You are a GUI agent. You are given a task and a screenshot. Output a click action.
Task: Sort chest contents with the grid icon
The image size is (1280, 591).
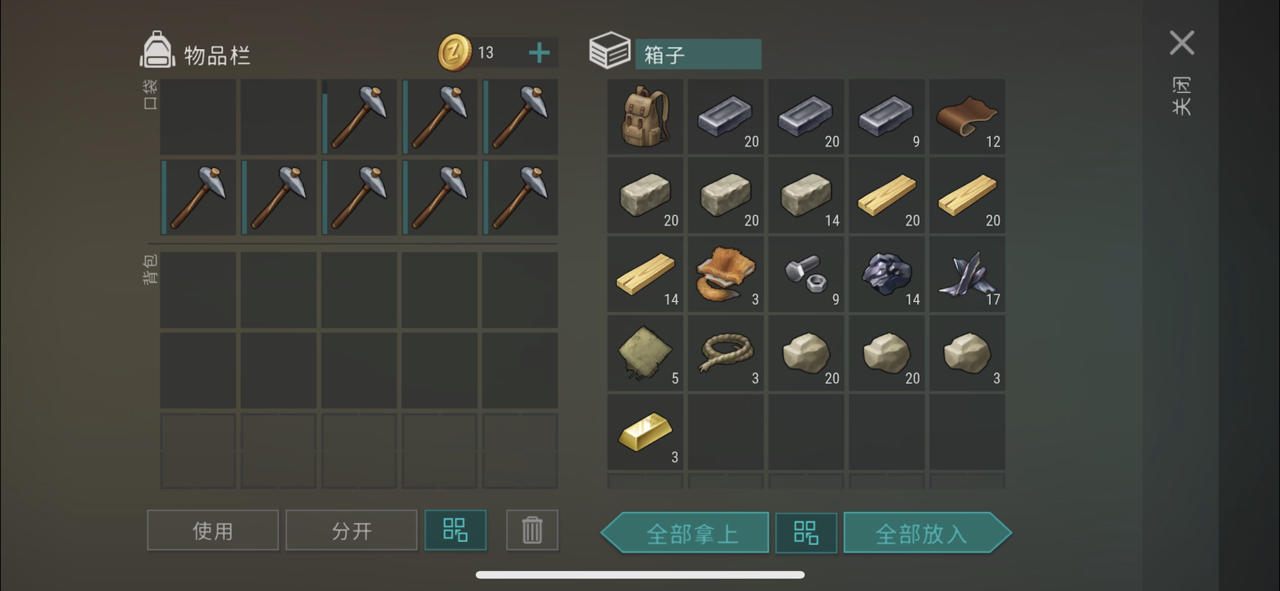[806, 533]
